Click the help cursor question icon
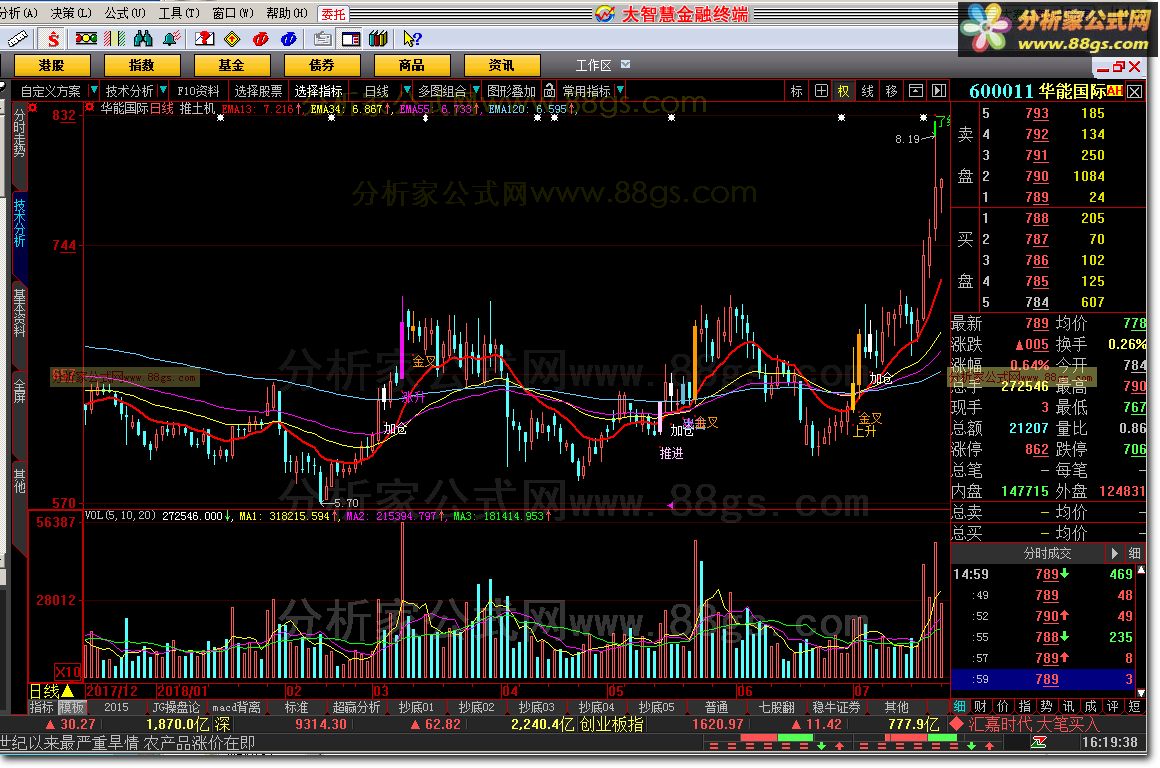Screen dimensions: 1160x768 [412, 38]
